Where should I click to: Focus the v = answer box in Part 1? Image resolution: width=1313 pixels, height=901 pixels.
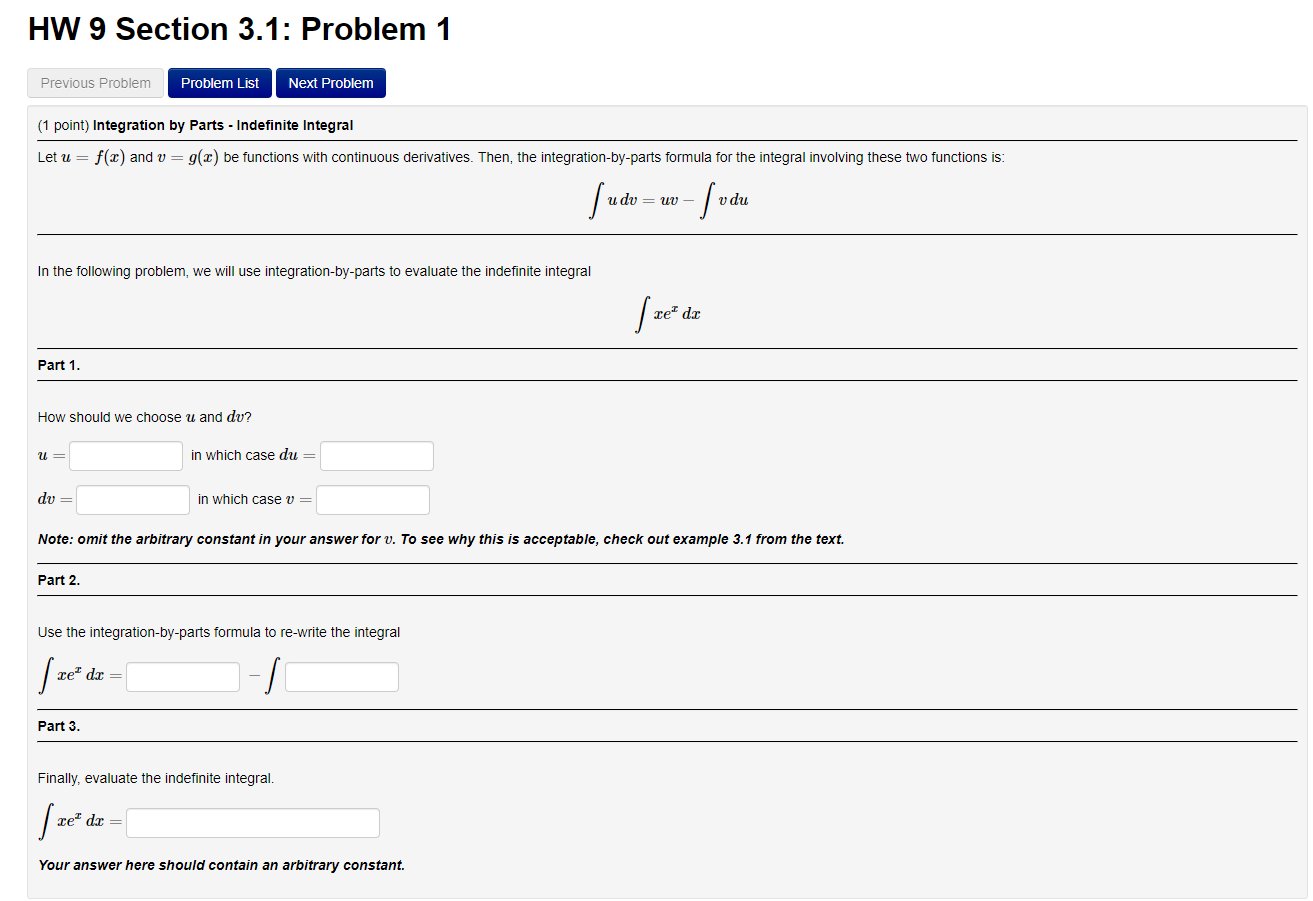point(373,500)
